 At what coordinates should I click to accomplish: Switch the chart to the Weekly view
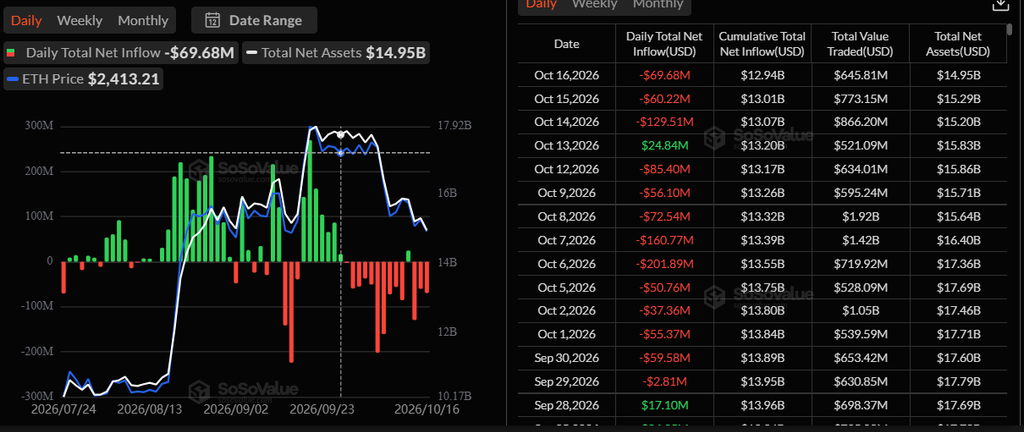[80, 20]
